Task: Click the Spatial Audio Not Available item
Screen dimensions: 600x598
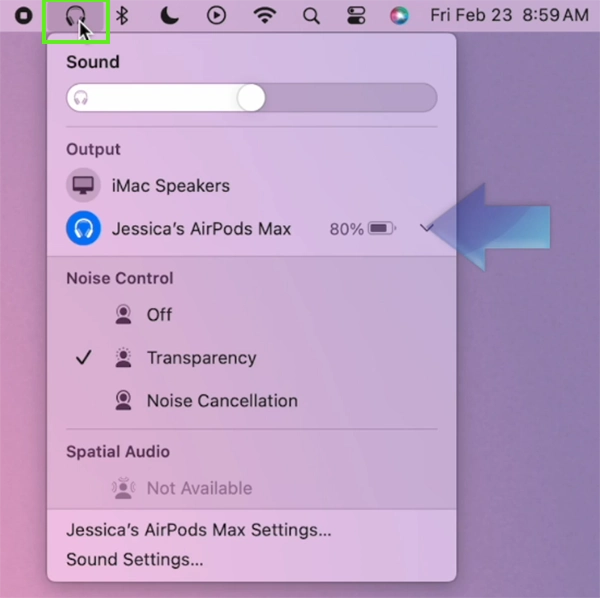Action: pos(252,488)
